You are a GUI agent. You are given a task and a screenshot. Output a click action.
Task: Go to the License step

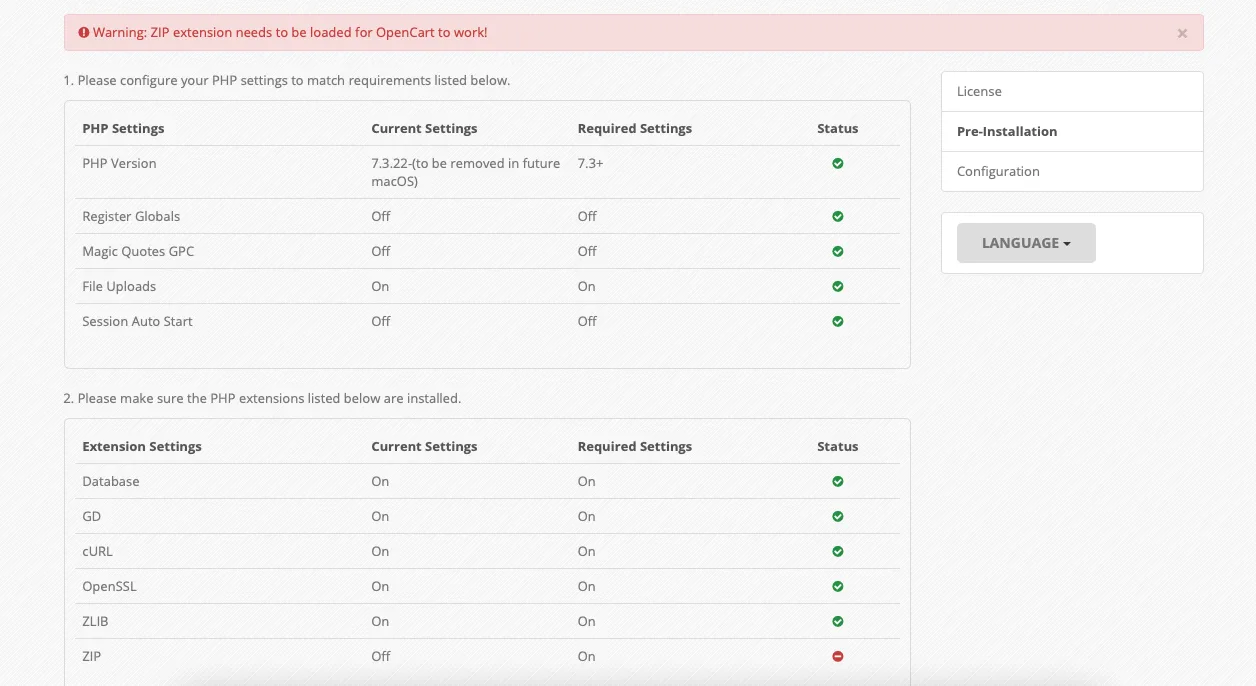(979, 91)
